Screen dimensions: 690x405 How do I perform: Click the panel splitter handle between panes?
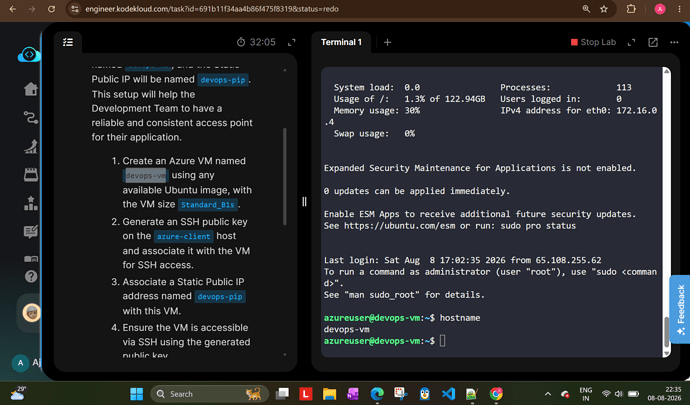(x=304, y=202)
